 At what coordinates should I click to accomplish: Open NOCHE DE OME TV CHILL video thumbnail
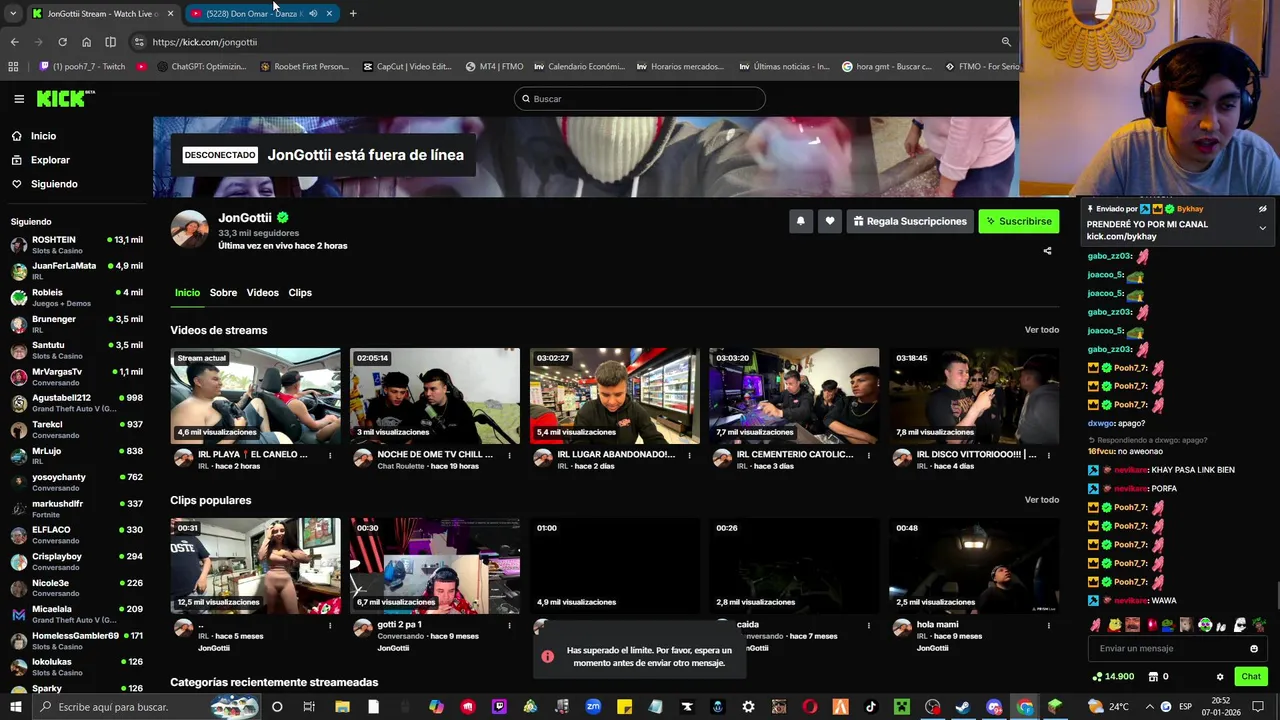435,396
